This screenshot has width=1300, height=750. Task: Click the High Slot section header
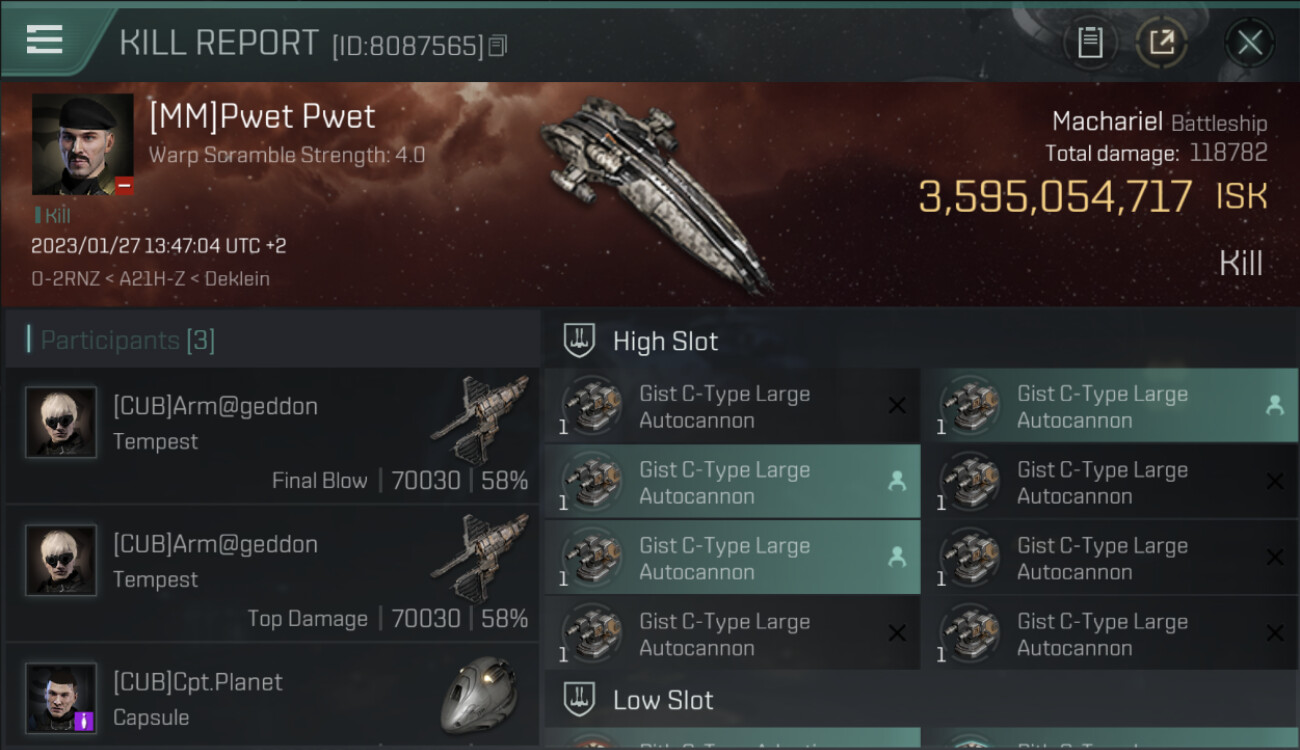click(665, 341)
